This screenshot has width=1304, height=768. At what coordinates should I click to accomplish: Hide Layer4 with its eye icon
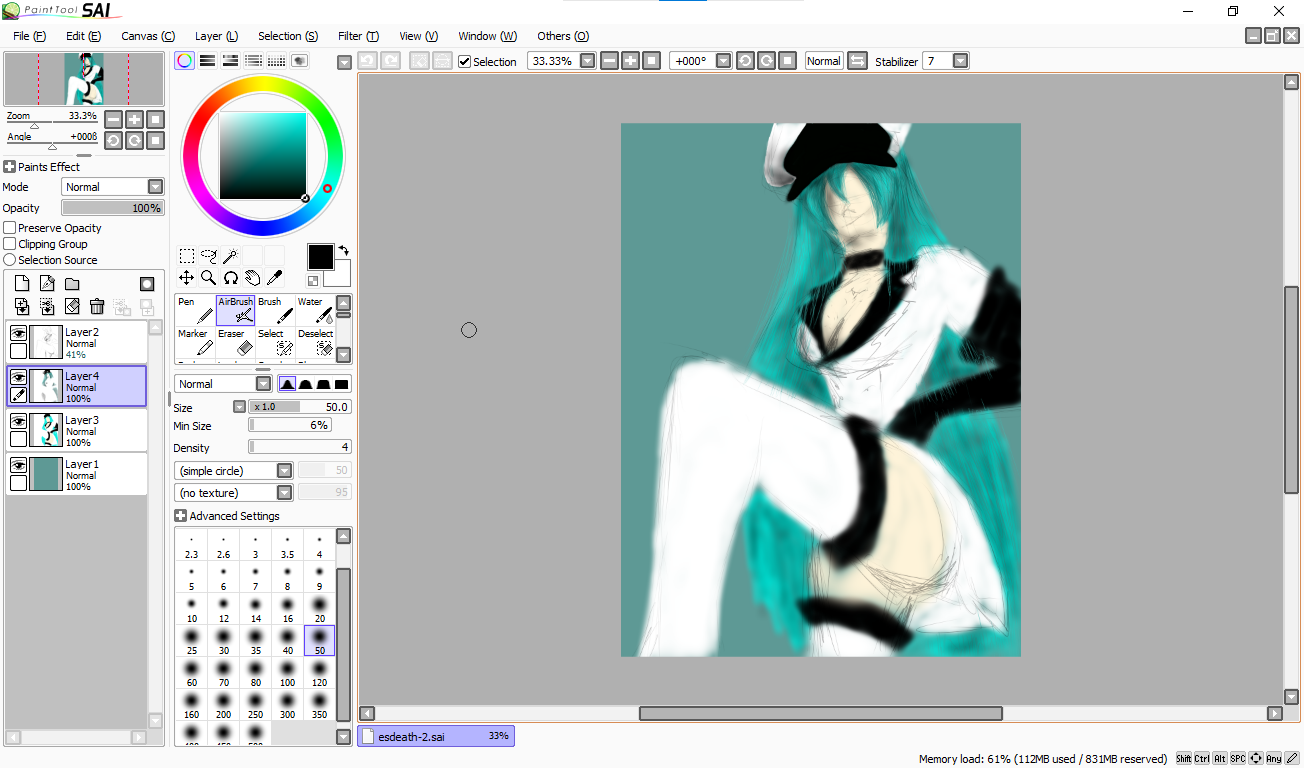point(18,377)
